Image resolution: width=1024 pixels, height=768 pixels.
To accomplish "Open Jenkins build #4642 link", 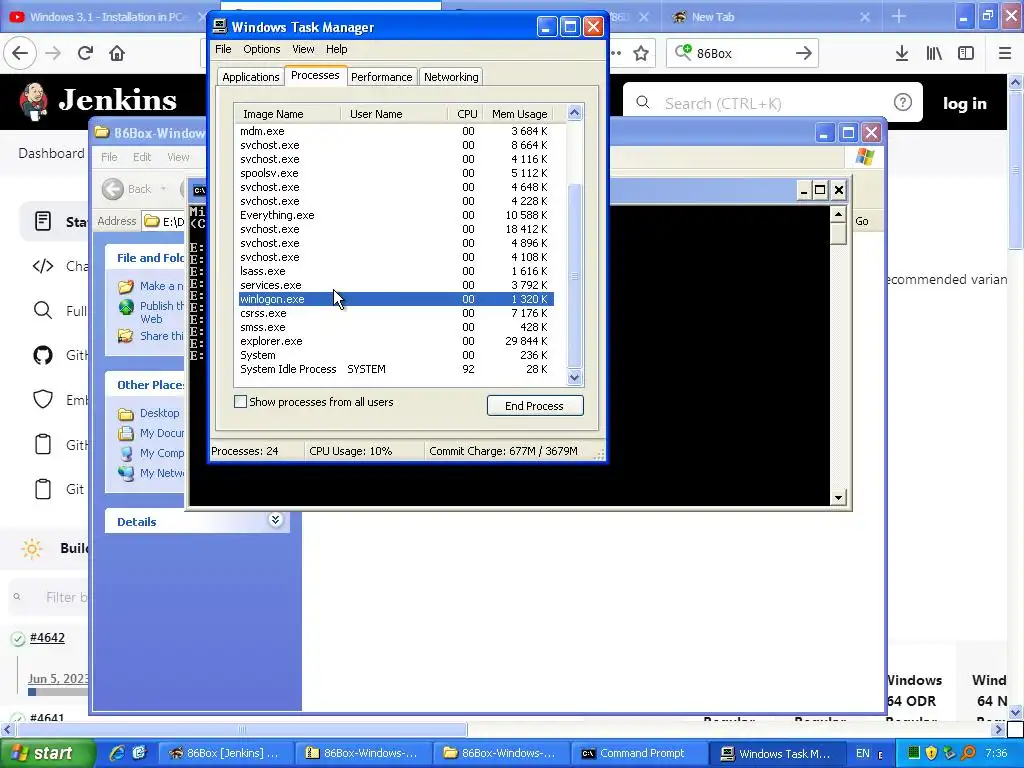I will tap(47, 637).
